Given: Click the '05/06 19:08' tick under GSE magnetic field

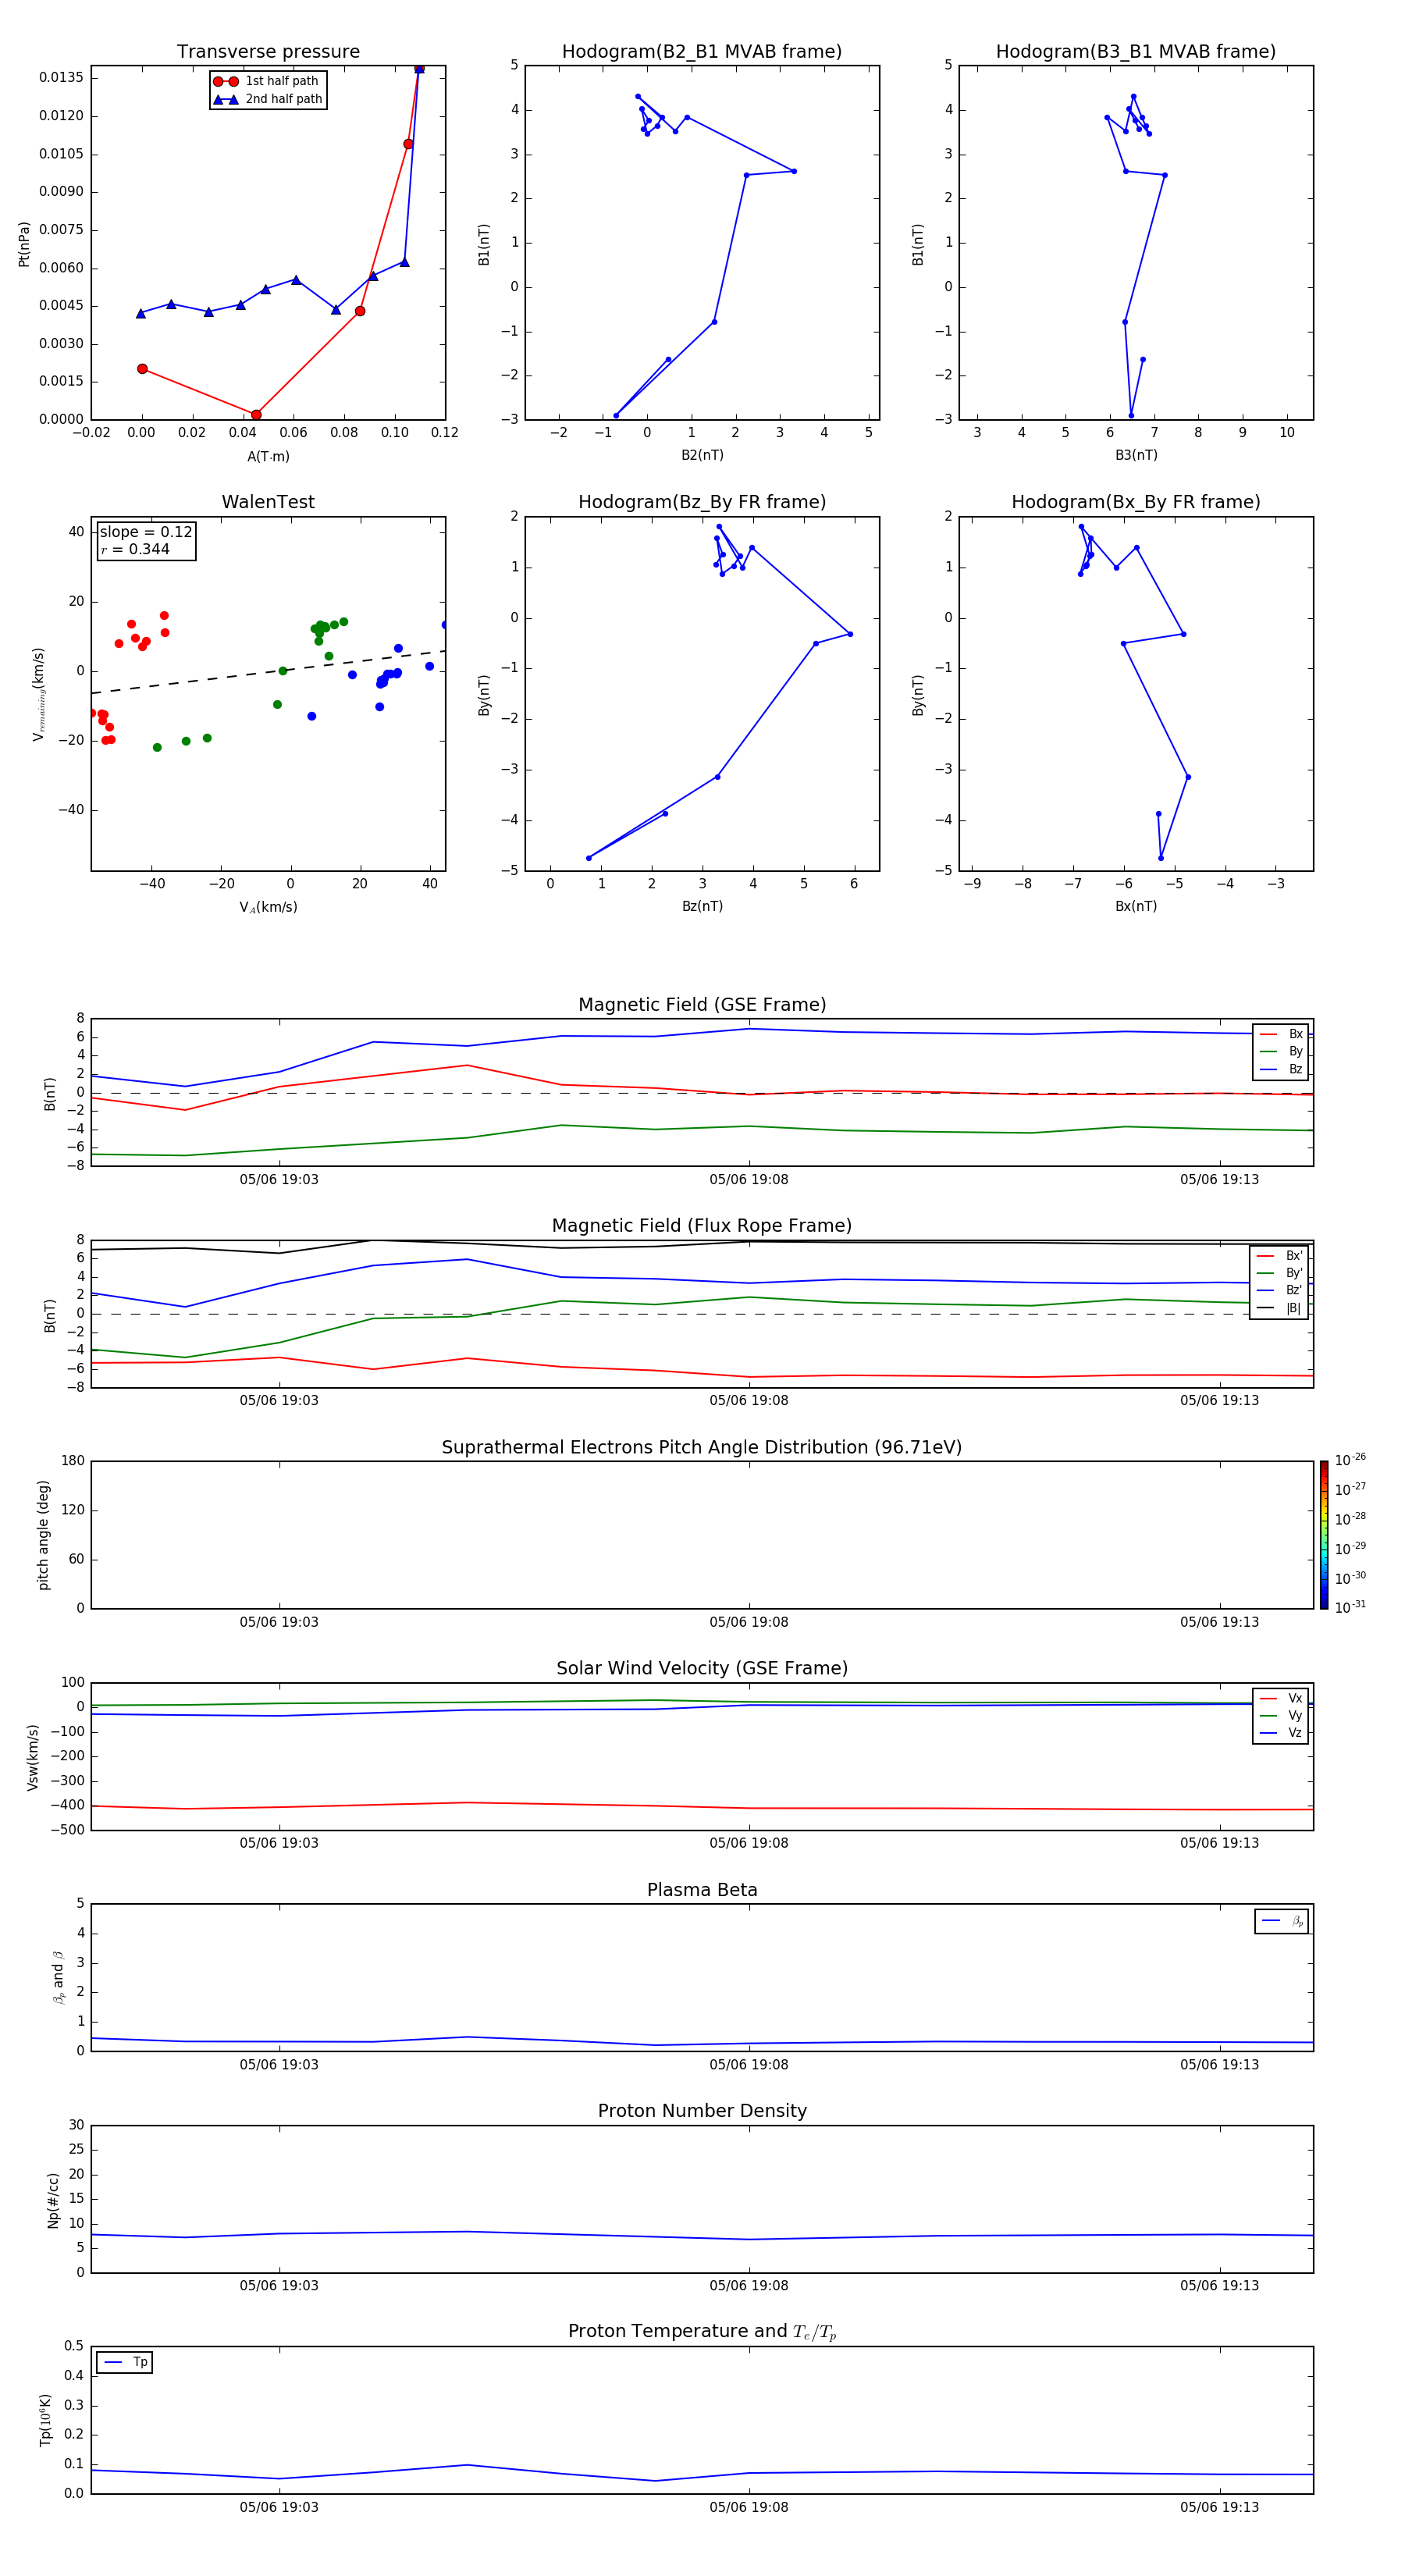Looking at the screenshot, I should pos(749,1180).
